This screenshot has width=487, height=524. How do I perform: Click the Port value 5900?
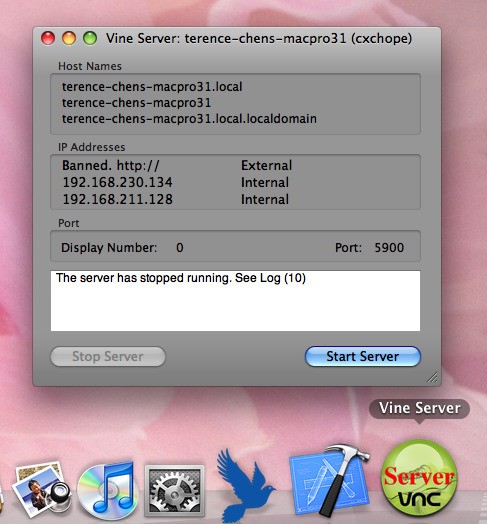click(x=389, y=248)
